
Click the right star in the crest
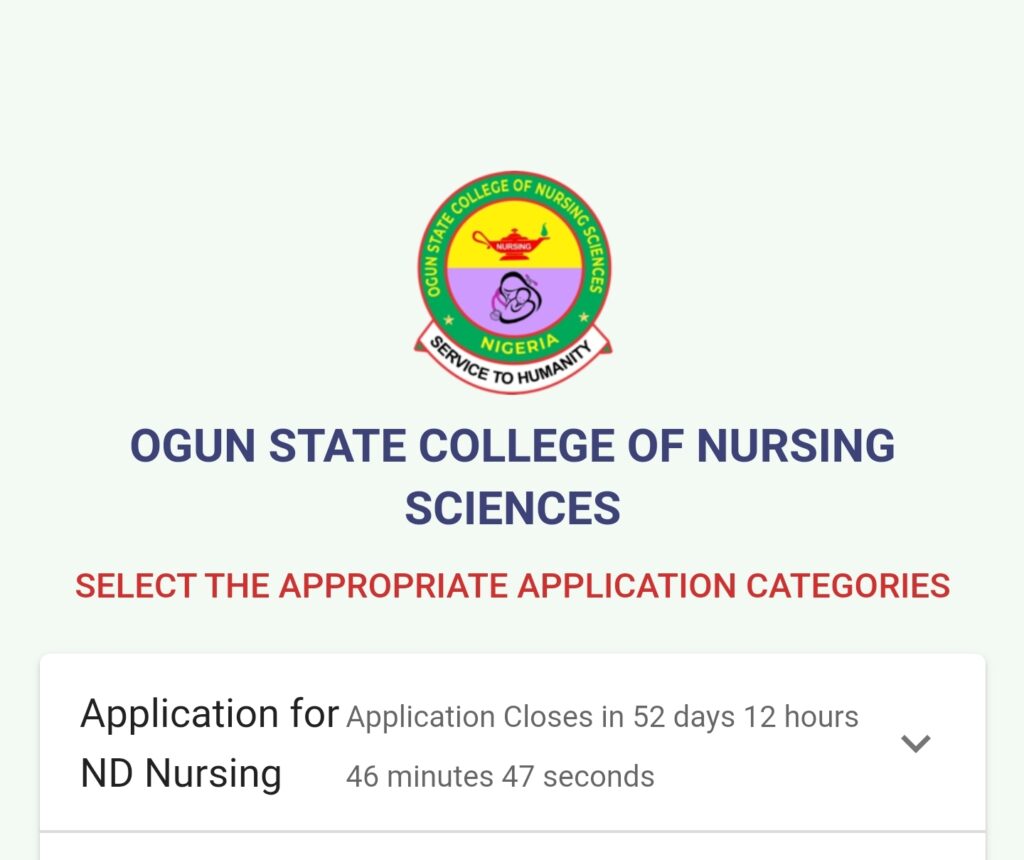pyautogui.click(x=583, y=317)
